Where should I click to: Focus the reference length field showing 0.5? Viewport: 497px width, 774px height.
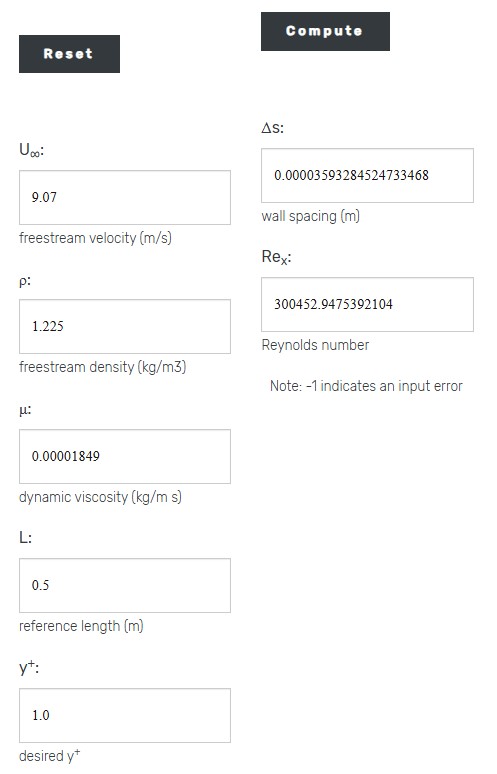(x=125, y=585)
